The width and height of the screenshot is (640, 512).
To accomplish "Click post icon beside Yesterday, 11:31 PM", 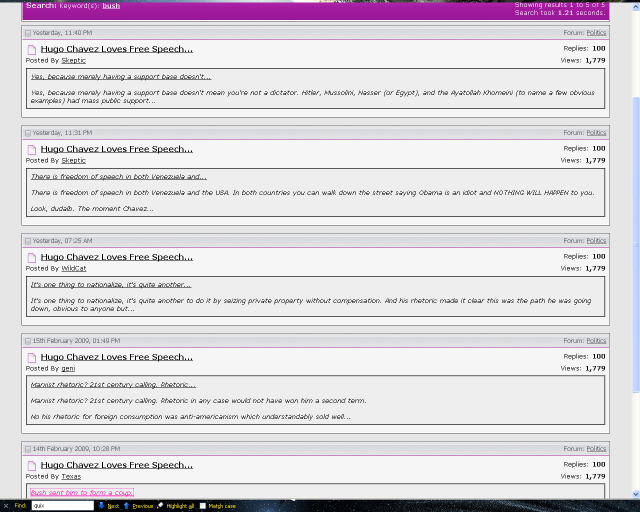I will (28, 133).
